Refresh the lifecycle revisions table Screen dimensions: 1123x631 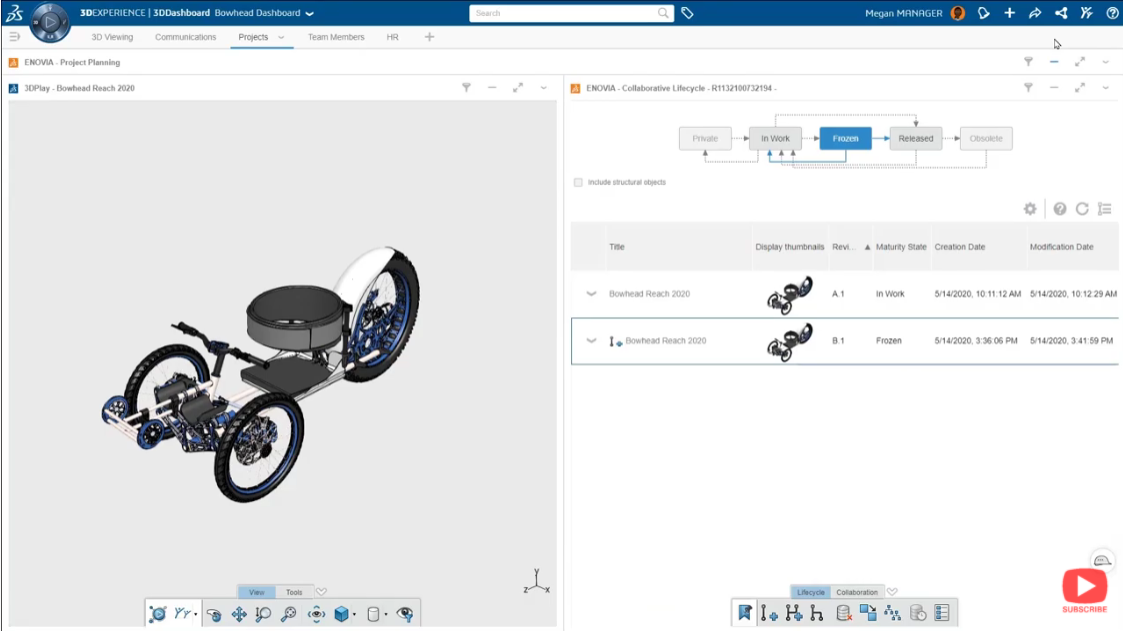click(x=1082, y=208)
